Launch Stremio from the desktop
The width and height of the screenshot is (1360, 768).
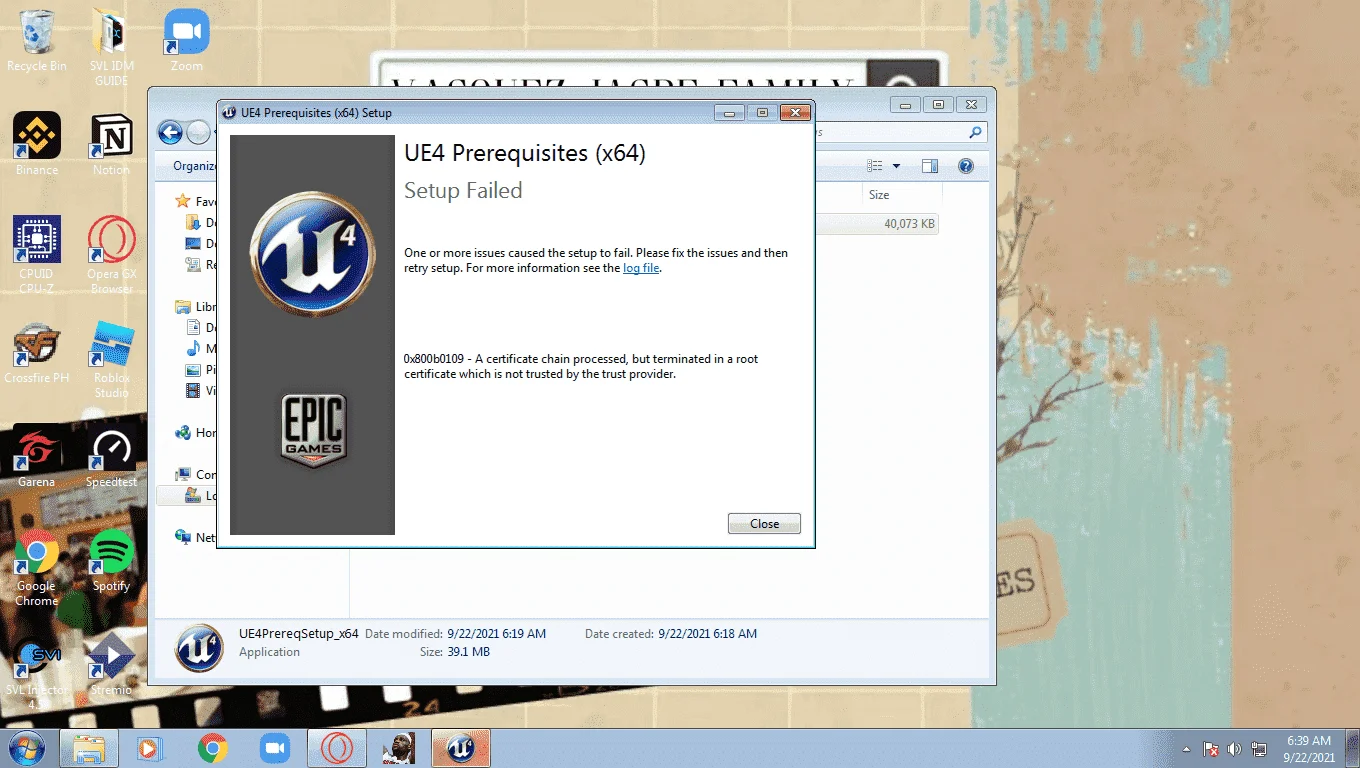click(112, 663)
